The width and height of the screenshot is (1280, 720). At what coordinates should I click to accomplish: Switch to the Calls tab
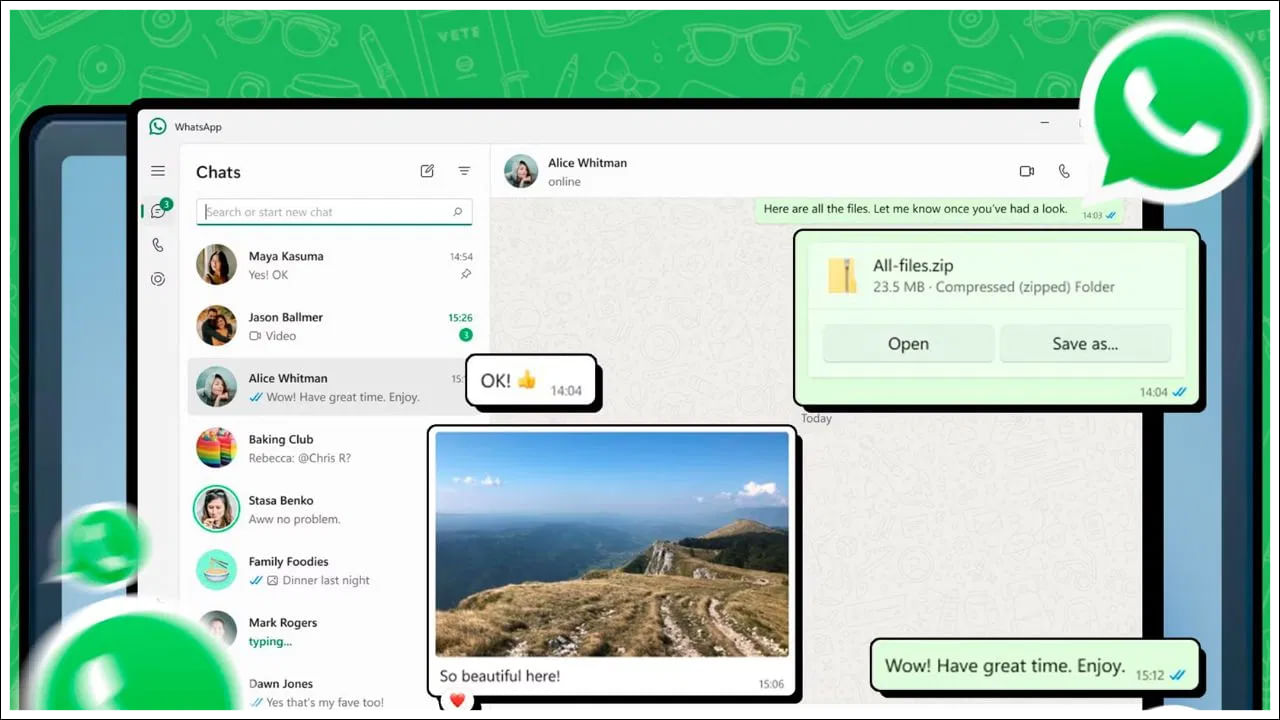click(157, 244)
